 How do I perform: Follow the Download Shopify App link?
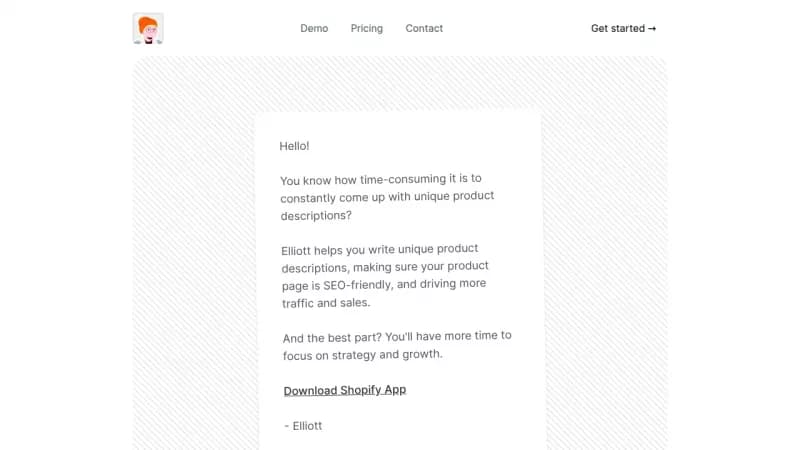(x=345, y=390)
